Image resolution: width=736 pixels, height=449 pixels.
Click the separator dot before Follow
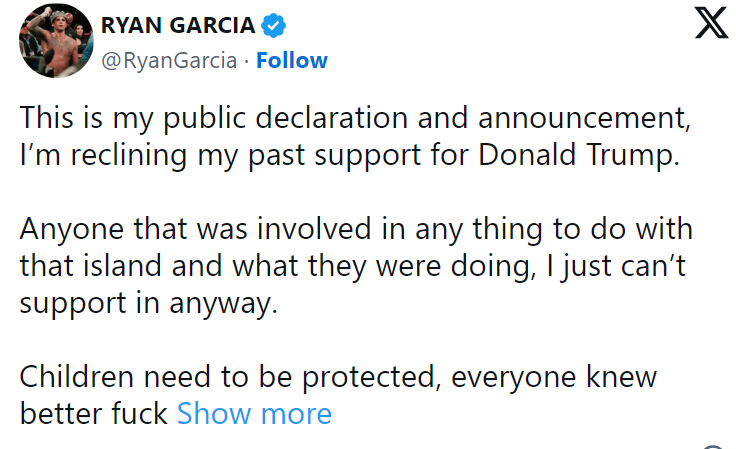click(x=246, y=60)
